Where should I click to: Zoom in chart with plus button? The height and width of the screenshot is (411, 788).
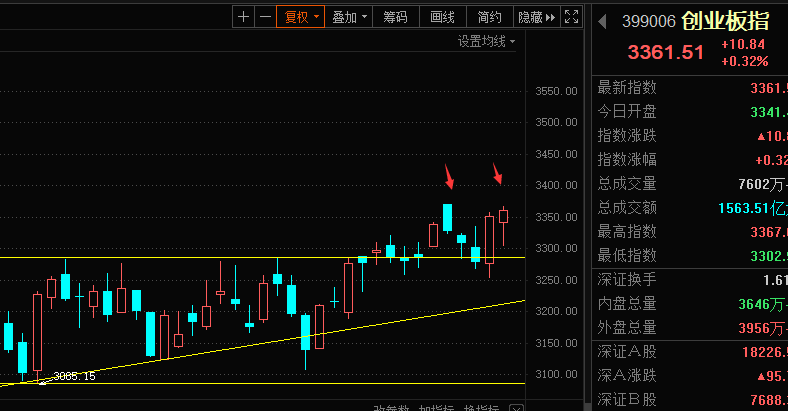[243, 17]
